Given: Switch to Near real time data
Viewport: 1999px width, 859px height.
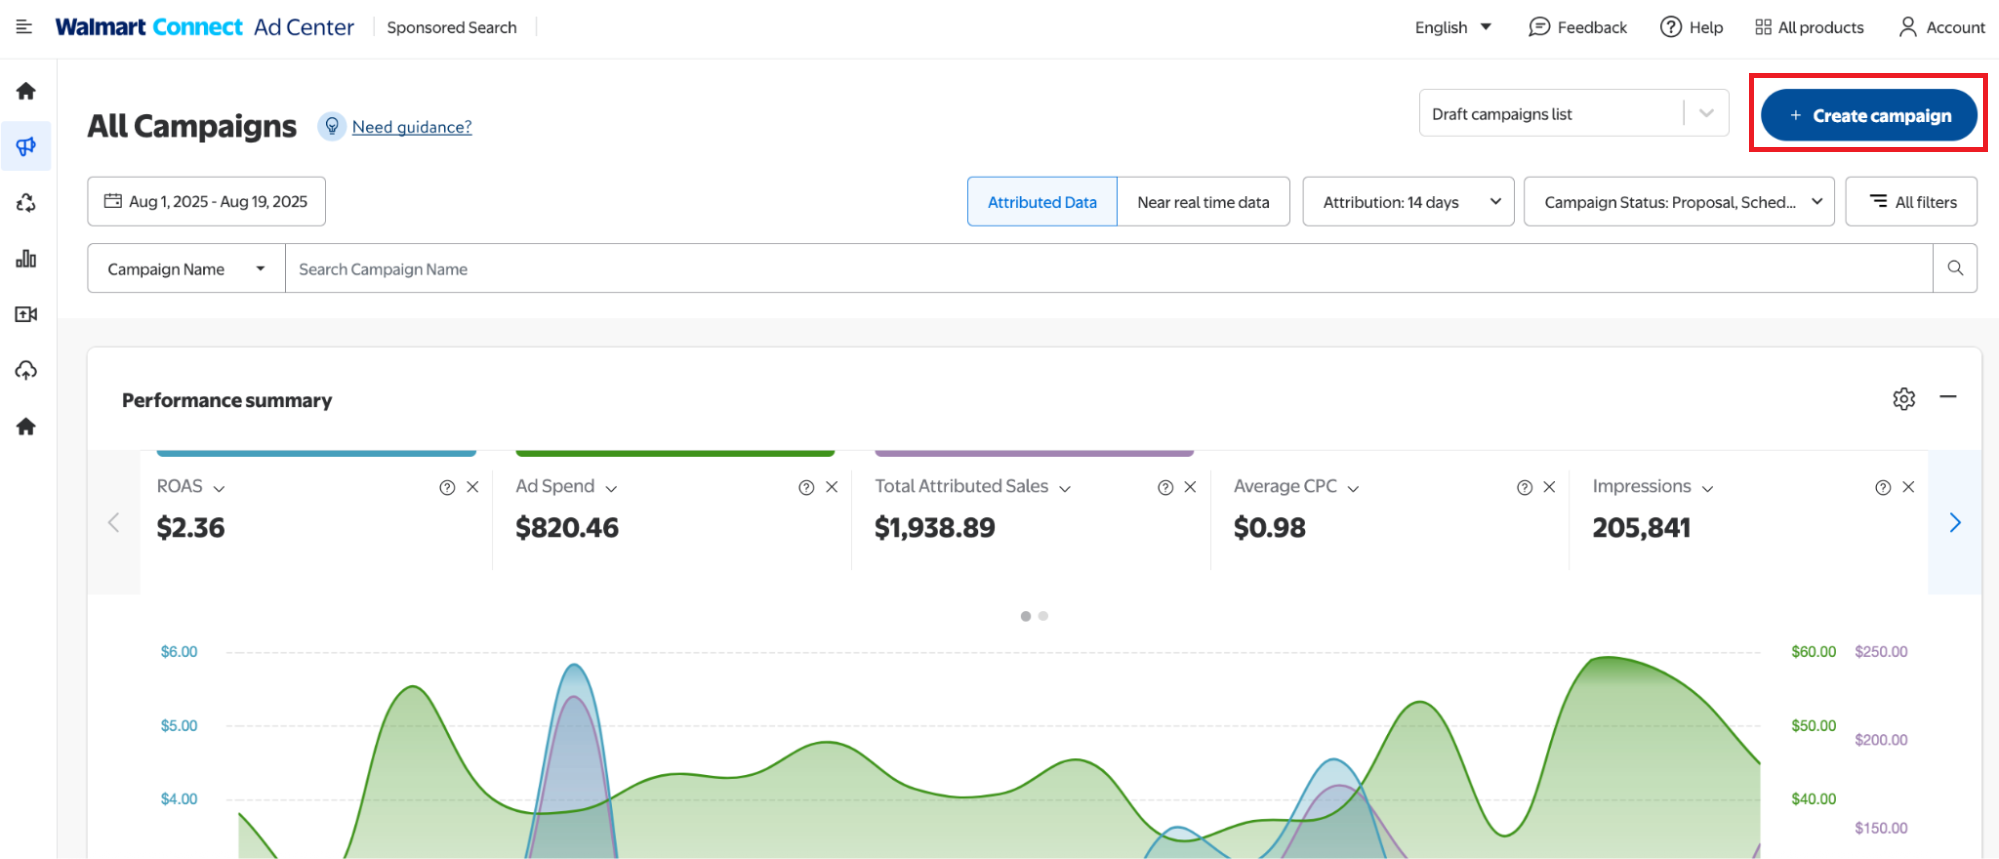Looking at the screenshot, I should tap(1203, 202).
